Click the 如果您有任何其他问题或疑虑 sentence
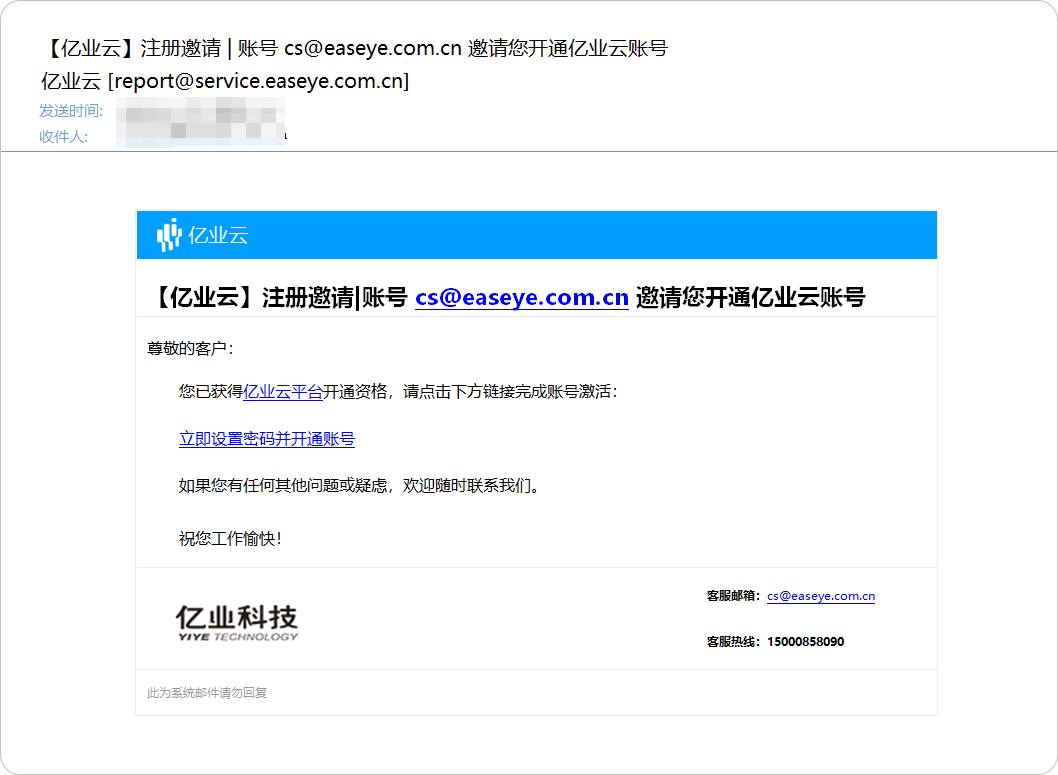The height and width of the screenshot is (775, 1058). (x=358, y=486)
